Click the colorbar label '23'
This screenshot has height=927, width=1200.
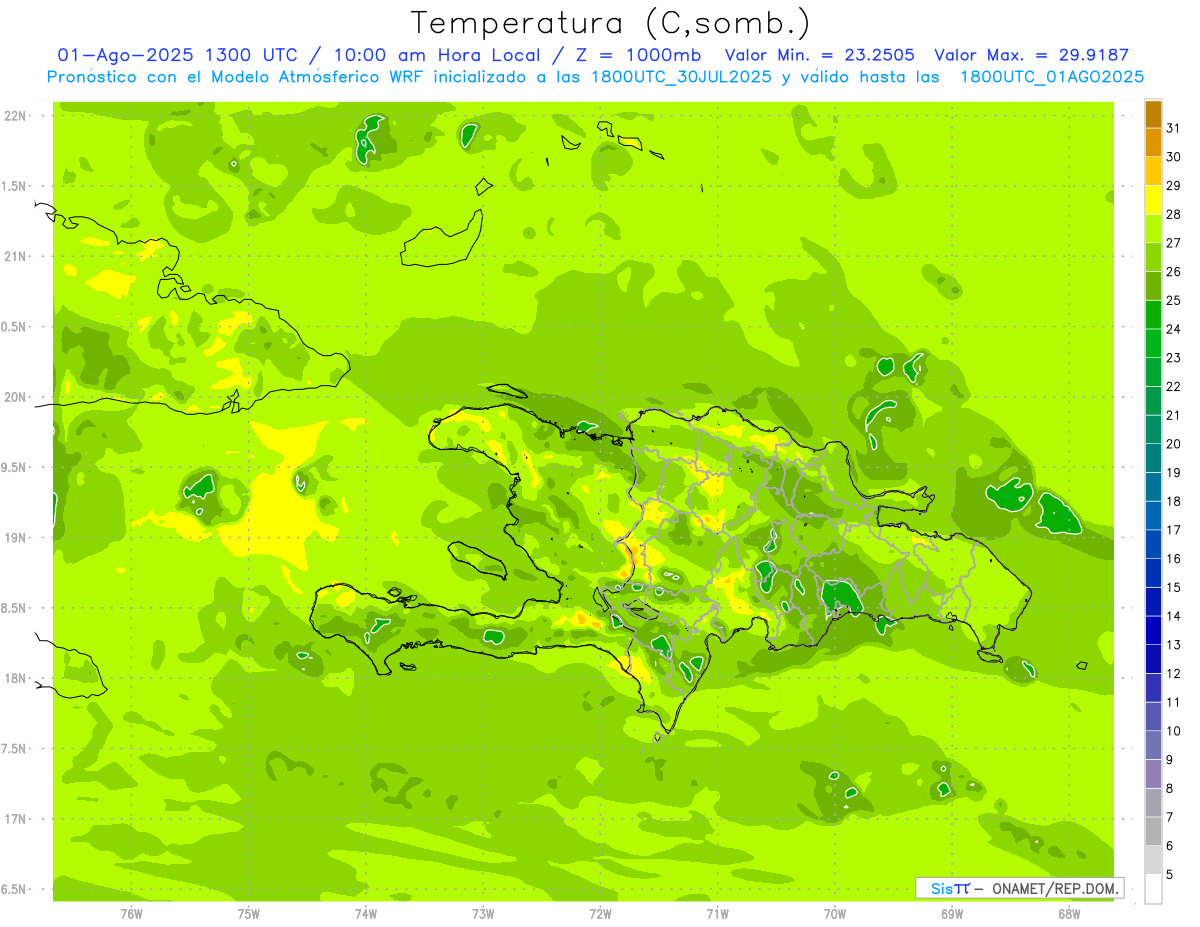(1174, 358)
